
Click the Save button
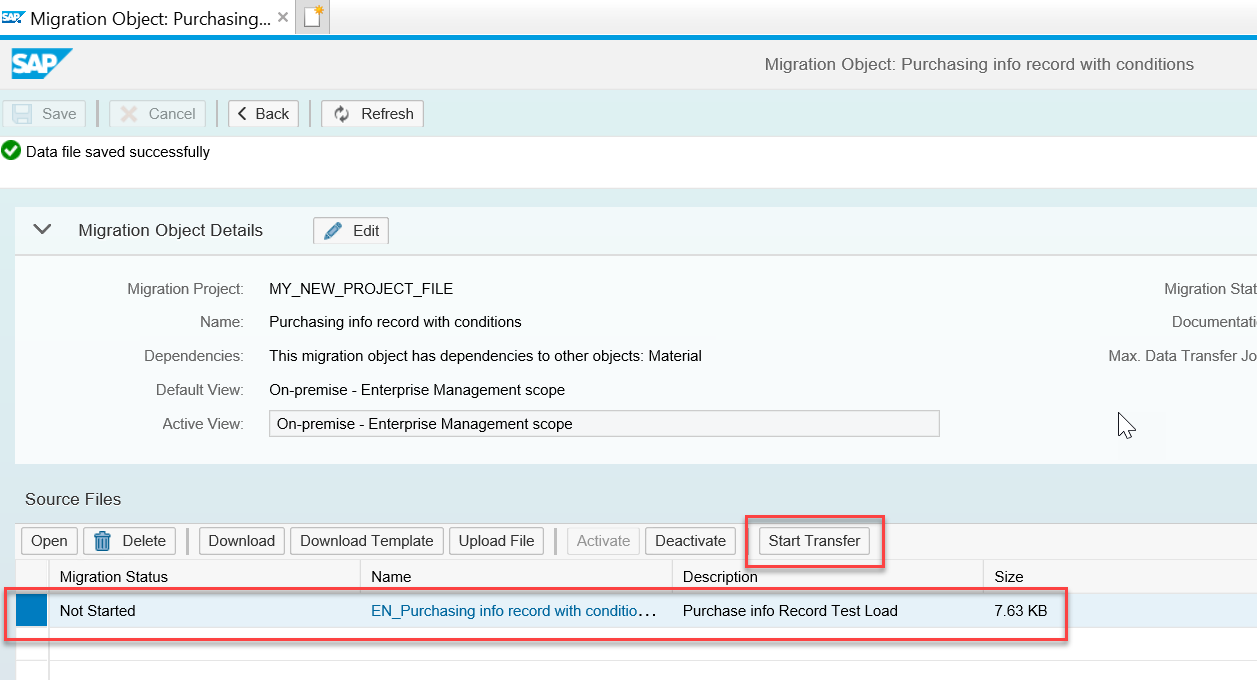45,114
